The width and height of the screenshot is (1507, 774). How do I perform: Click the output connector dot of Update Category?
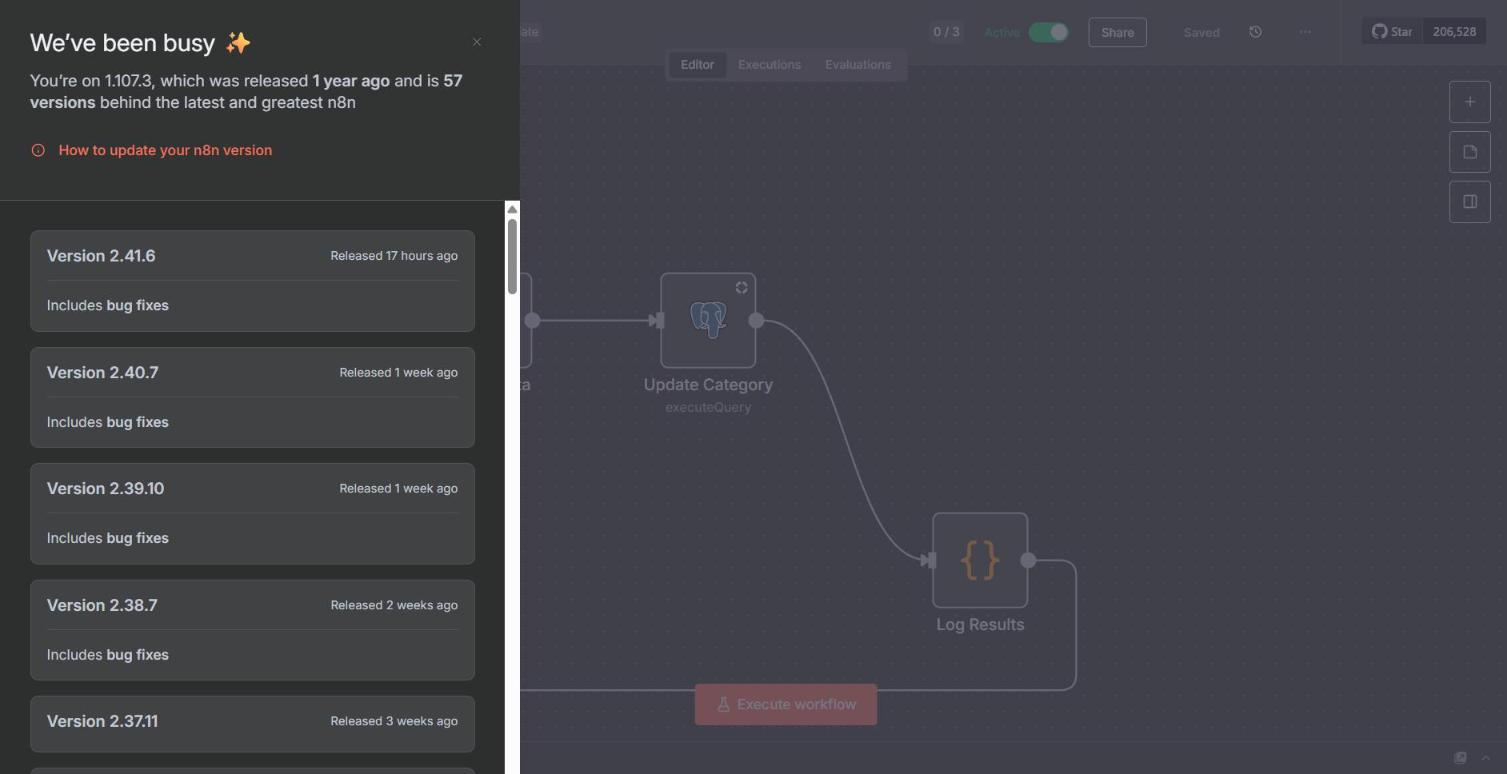[756, 320]
